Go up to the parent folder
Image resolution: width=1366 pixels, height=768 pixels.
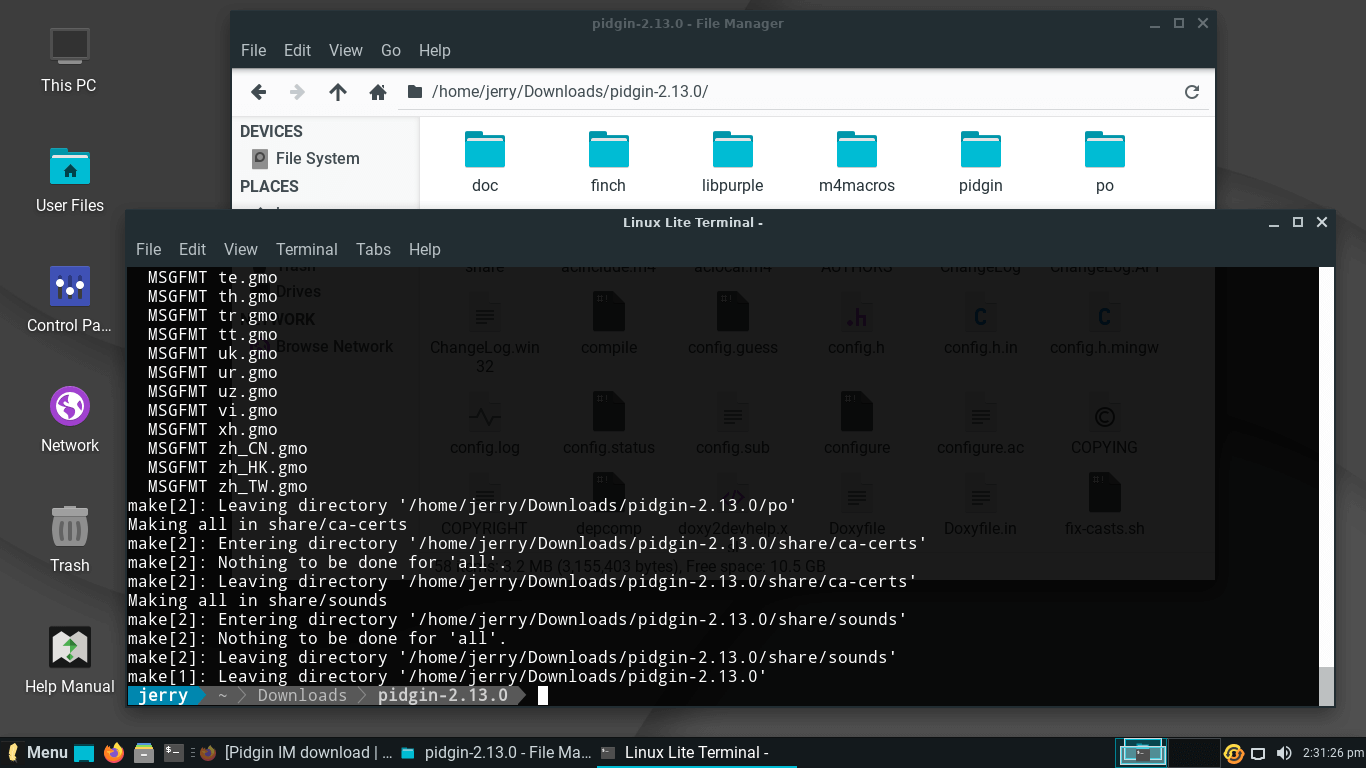tap(338, 92)
